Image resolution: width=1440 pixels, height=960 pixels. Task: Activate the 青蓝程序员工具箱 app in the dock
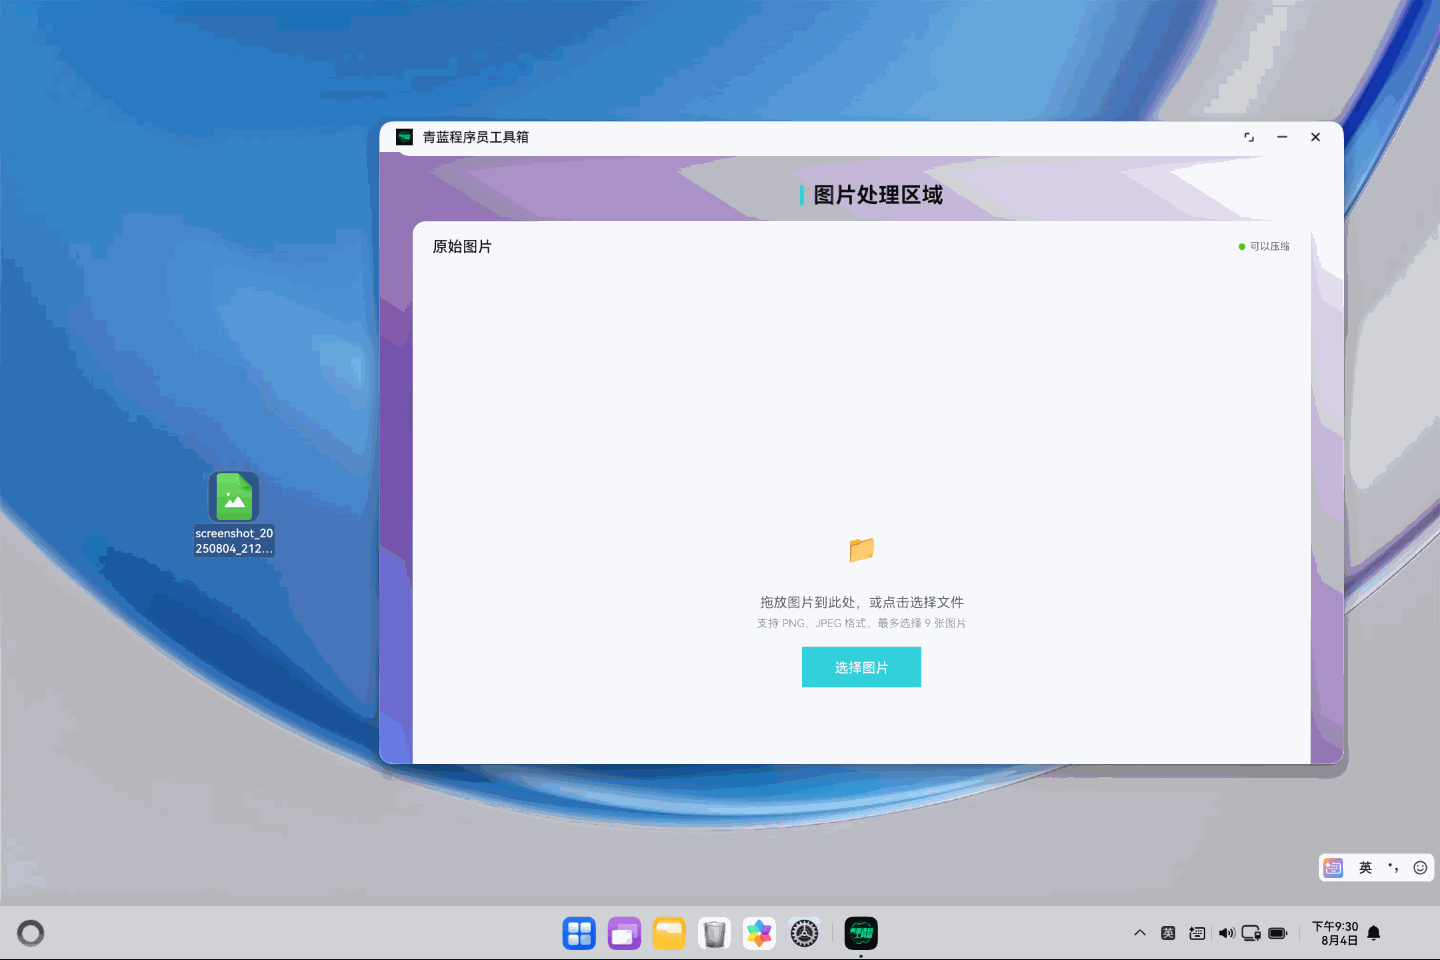coord(860,932)
